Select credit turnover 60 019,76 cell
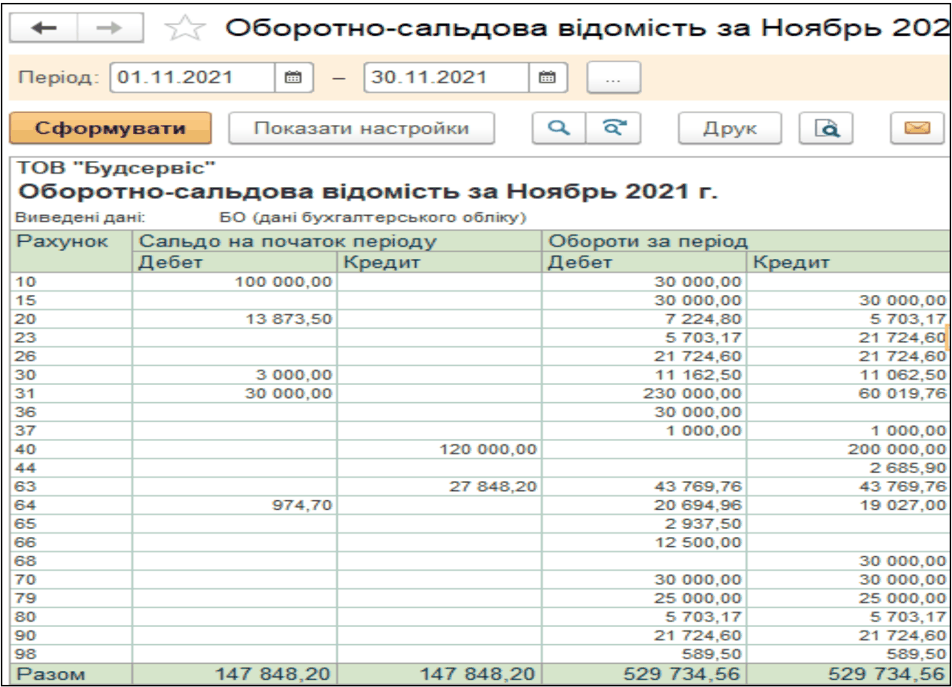Screen dimensions: 952x687 pyautogui.click(x=849, y=393)
